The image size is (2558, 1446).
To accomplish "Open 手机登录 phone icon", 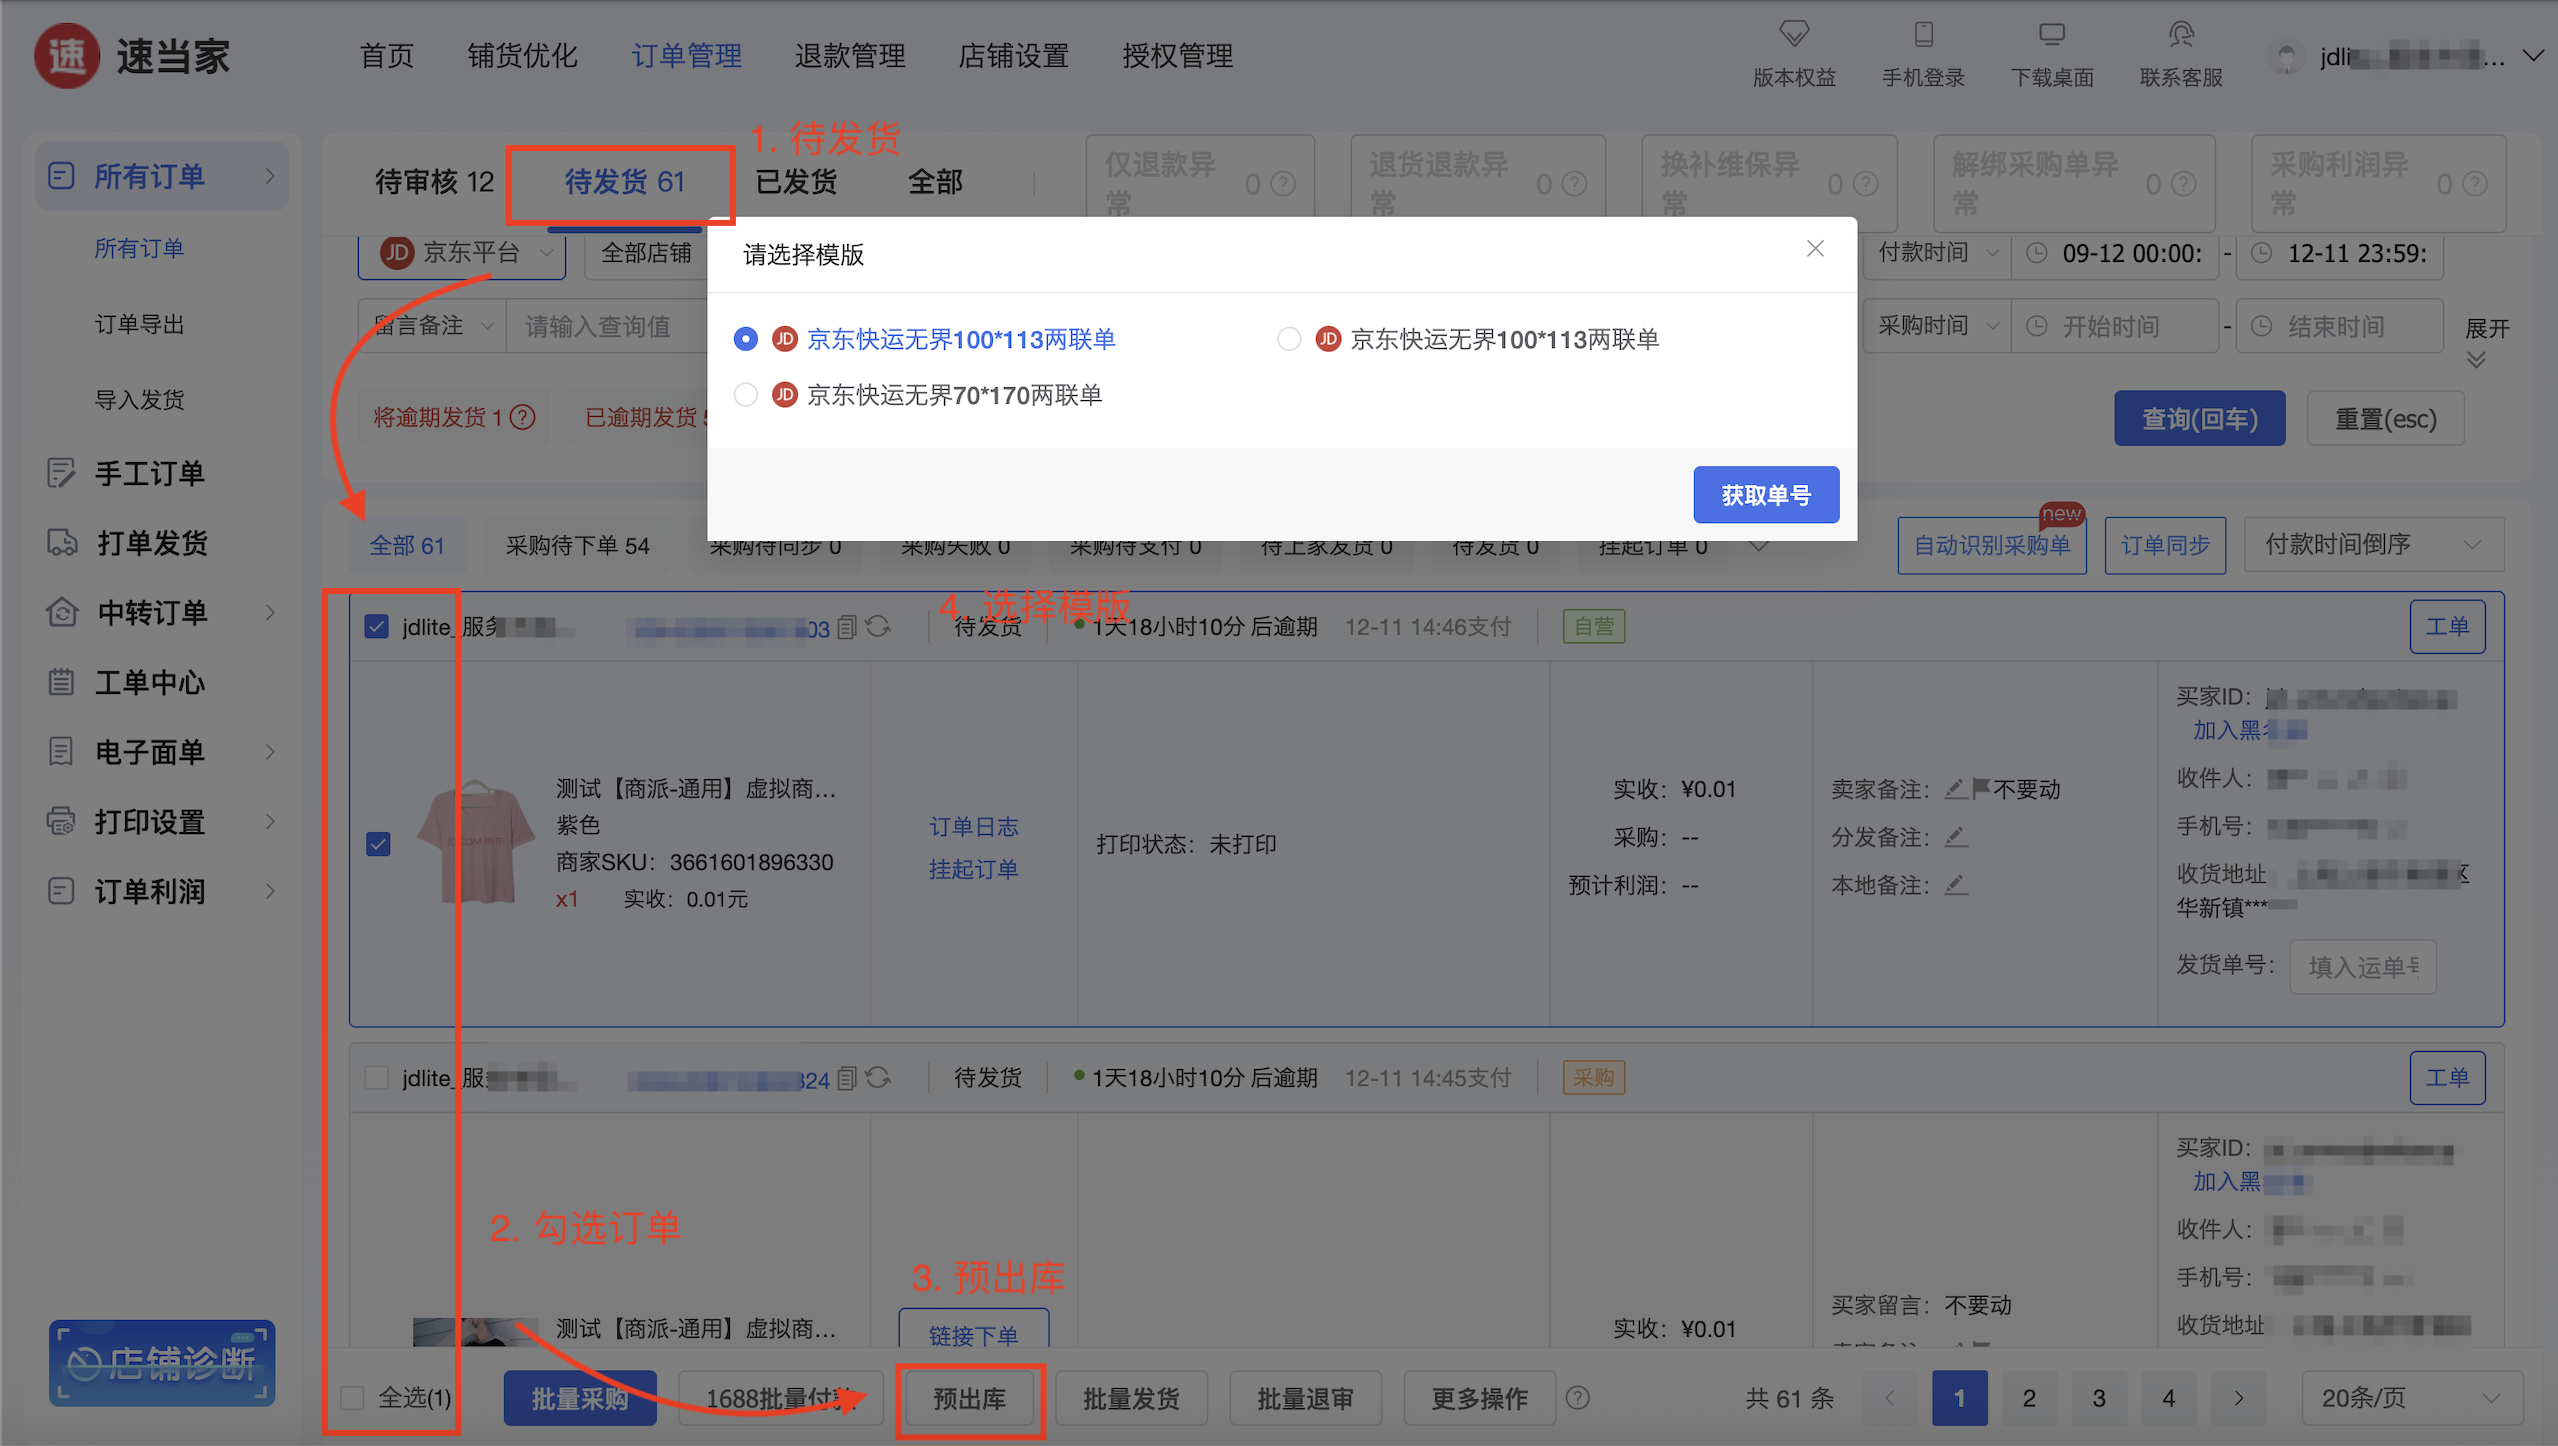I will [x=1922, y=34].
